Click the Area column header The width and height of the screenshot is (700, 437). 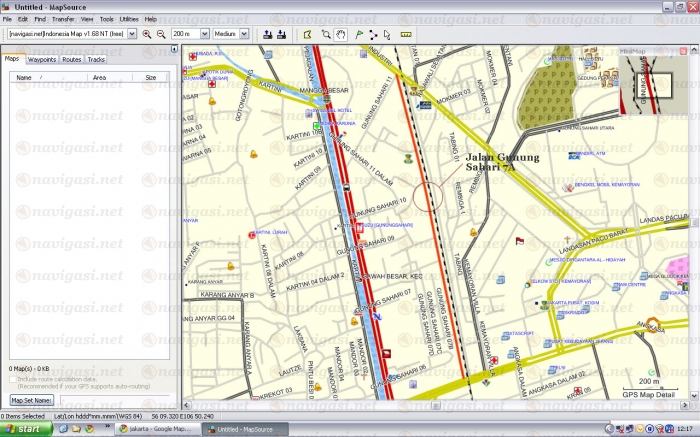tap(99, 77)
